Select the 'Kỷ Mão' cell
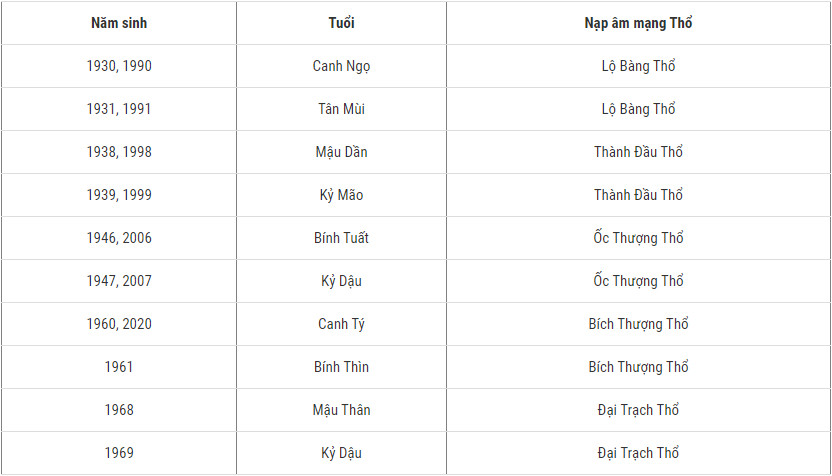This screenshot has width=832, height=476. coord(341,195)
